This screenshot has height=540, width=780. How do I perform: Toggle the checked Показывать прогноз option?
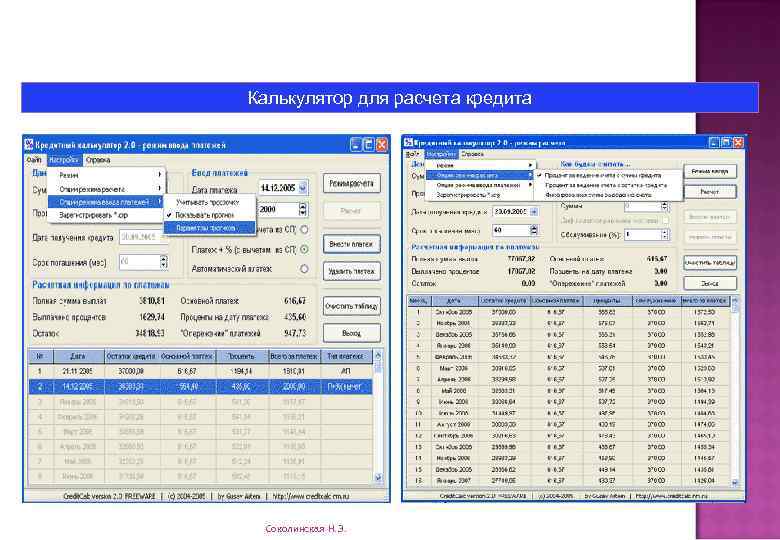click(x=209, y=215)
